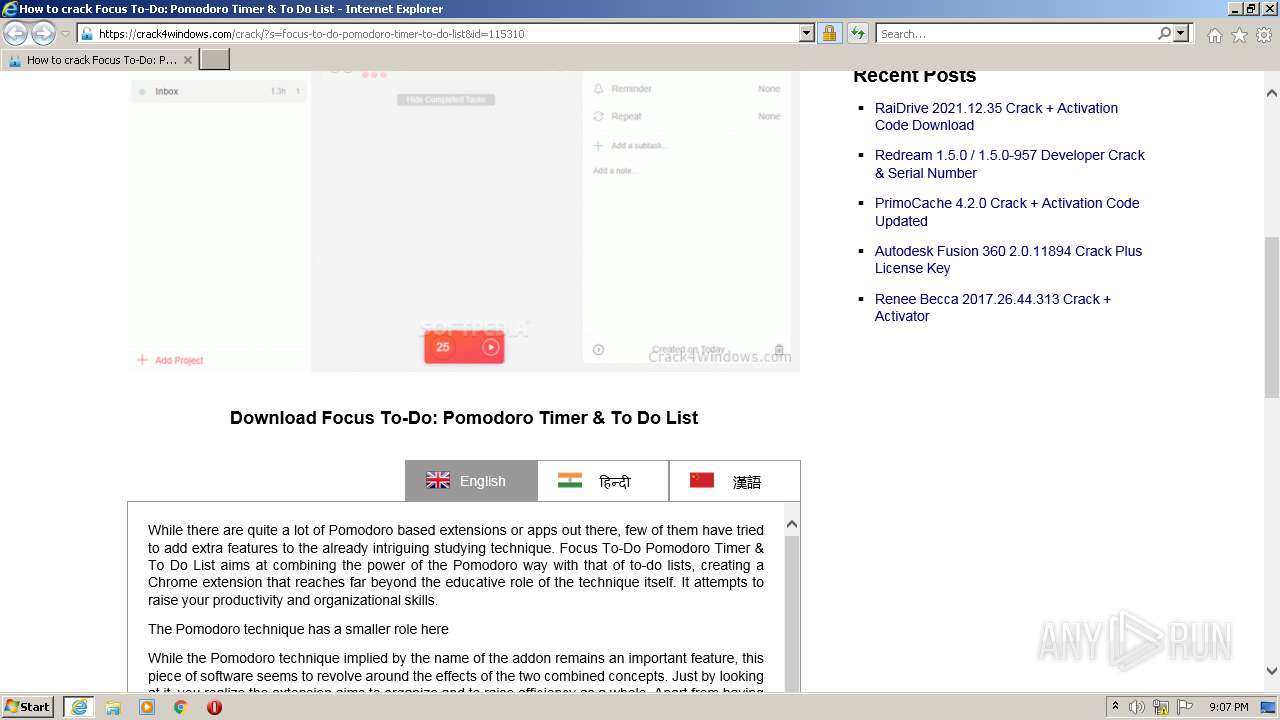The image size is (1280, 720).
Task: Open recent pages dropdown beside Forward button
Action: click(65, 34)
